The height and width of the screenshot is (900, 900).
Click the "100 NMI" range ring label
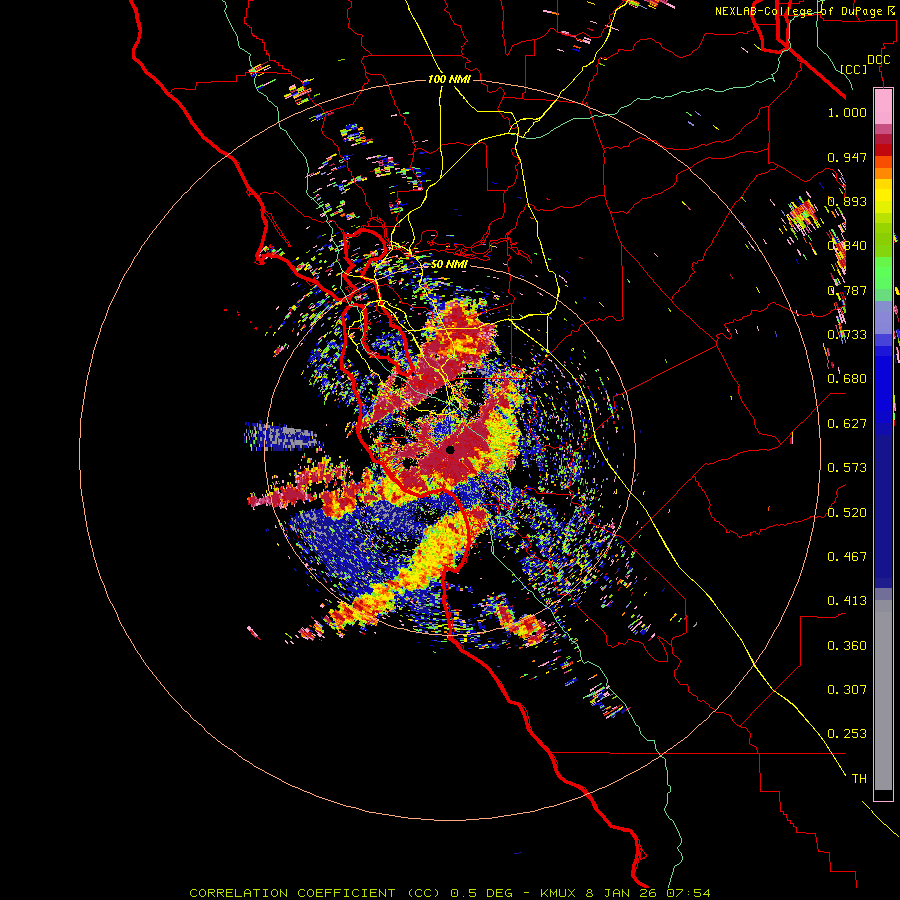coord(449,79)
